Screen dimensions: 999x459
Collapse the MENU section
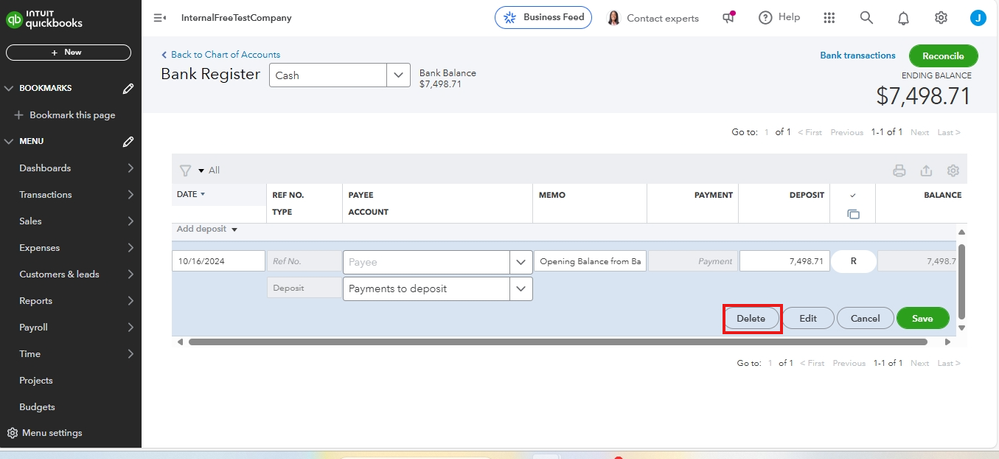9,142
